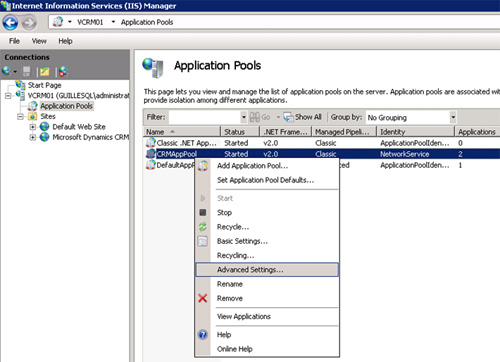Choose Rename from the context menu
This screenshot has height=362, width=500.
[267, 284]
